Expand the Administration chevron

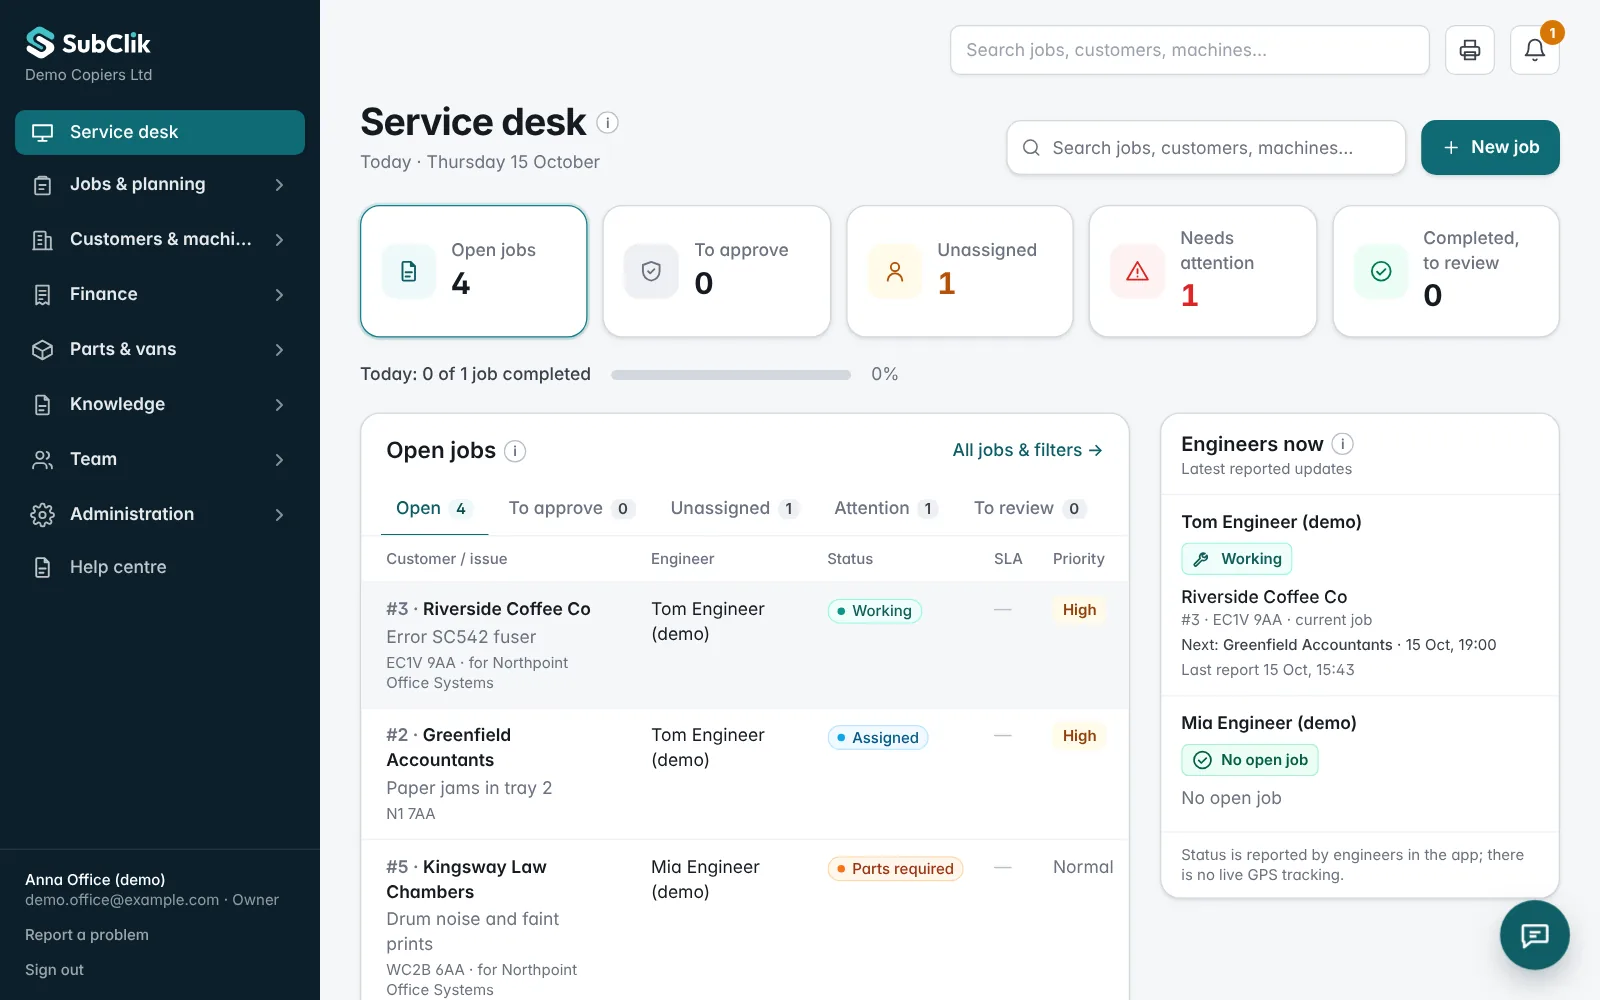279,514
